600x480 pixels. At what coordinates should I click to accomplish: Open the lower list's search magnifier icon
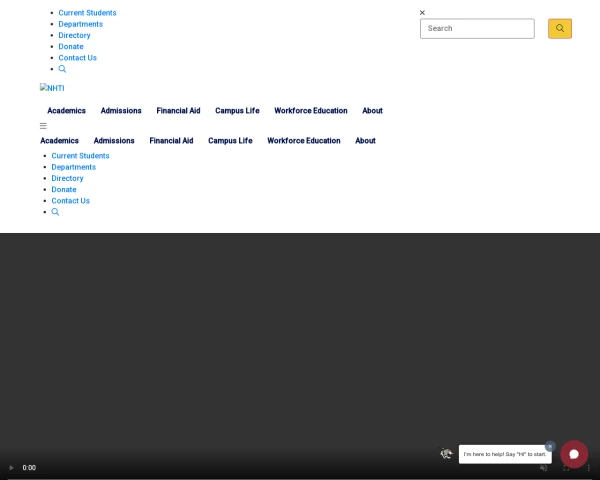tap(55, 212)
